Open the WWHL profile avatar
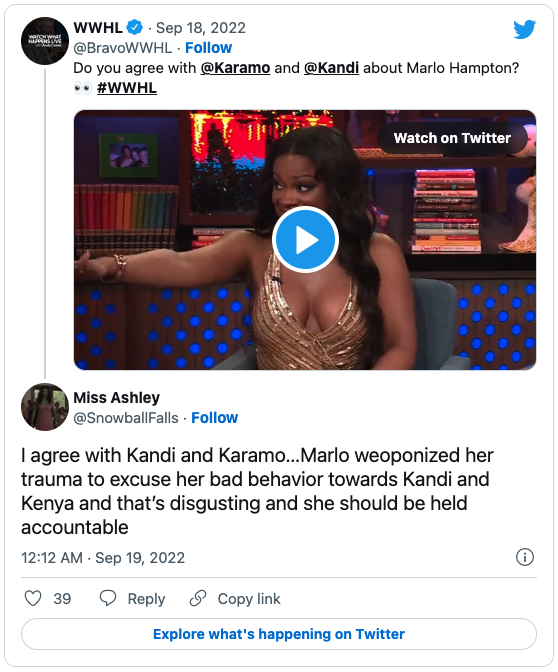The width and height of the screenshot is (558, 672). click(x=45, y=41)
